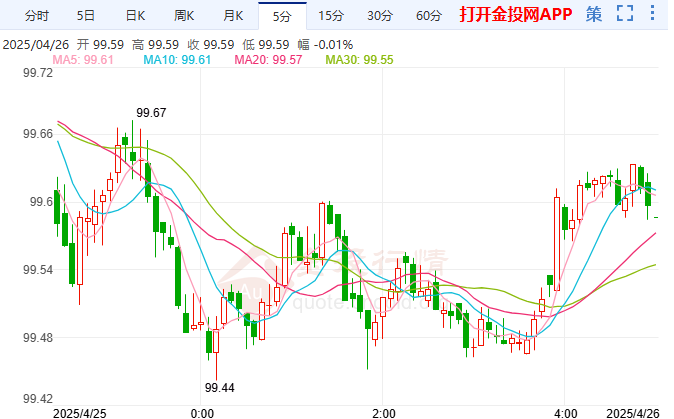Open the 策 strategy icon
Screen dimensions: 674x419
click(x=594, y=15)
